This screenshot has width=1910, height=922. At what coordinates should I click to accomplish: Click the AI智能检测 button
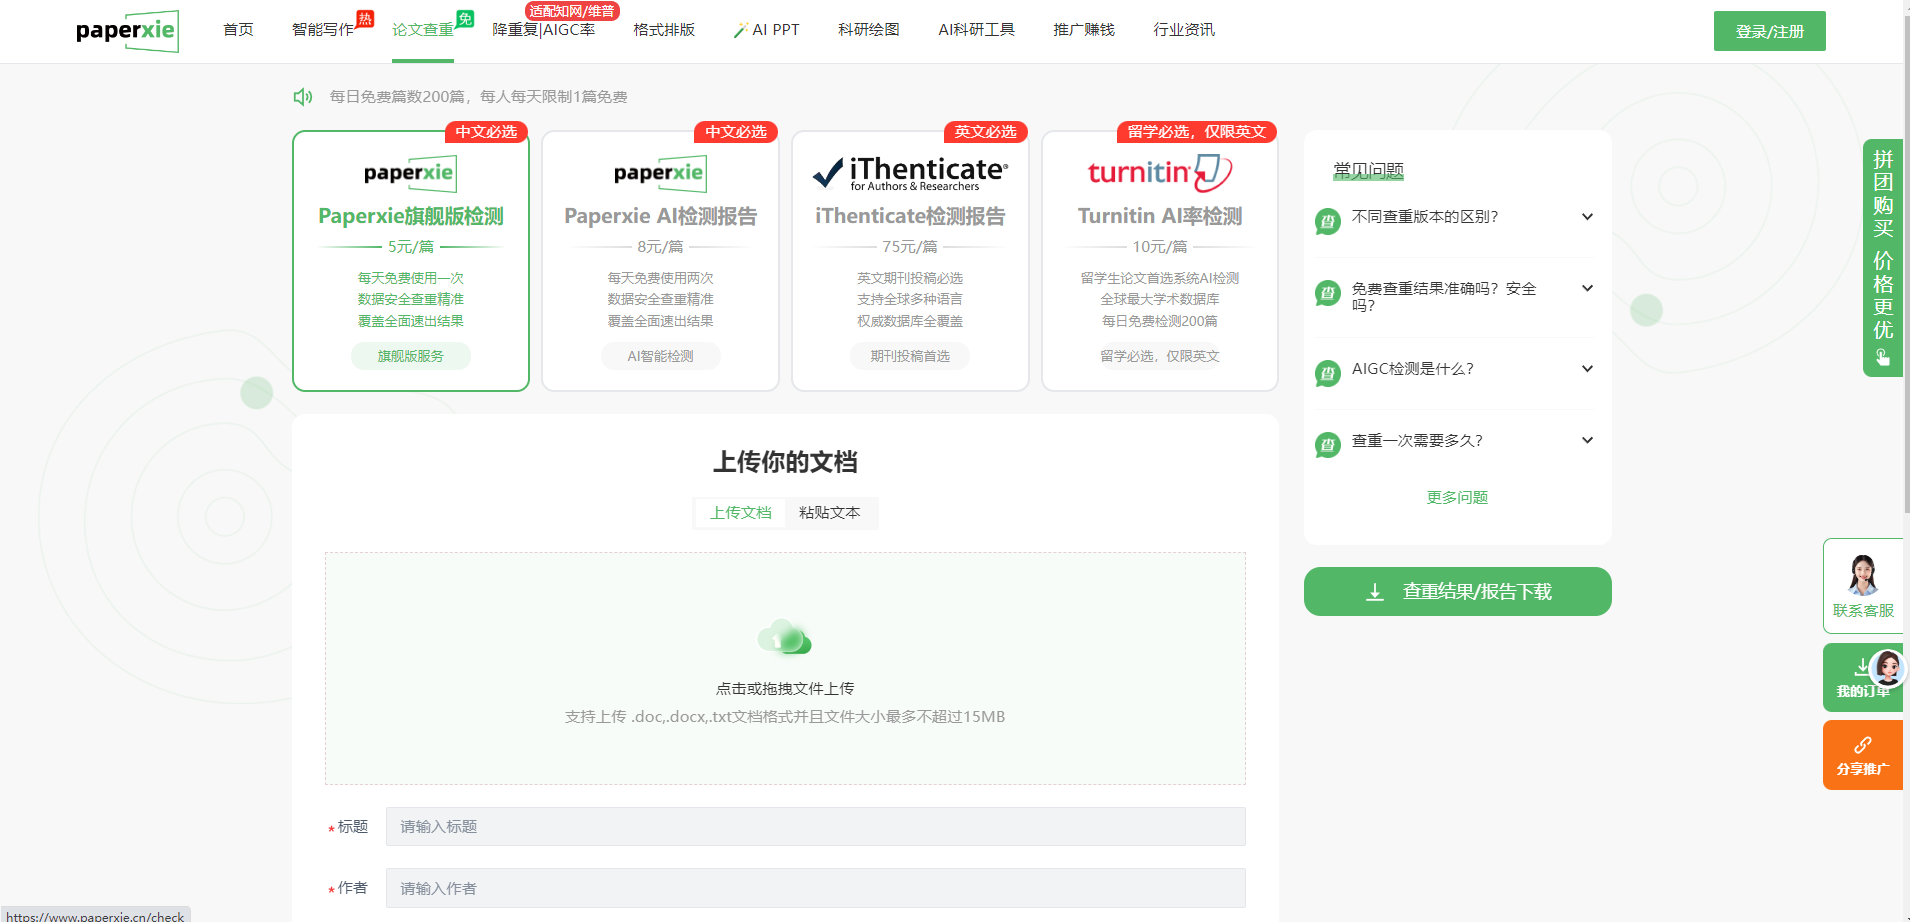click(x=660, y=356)
